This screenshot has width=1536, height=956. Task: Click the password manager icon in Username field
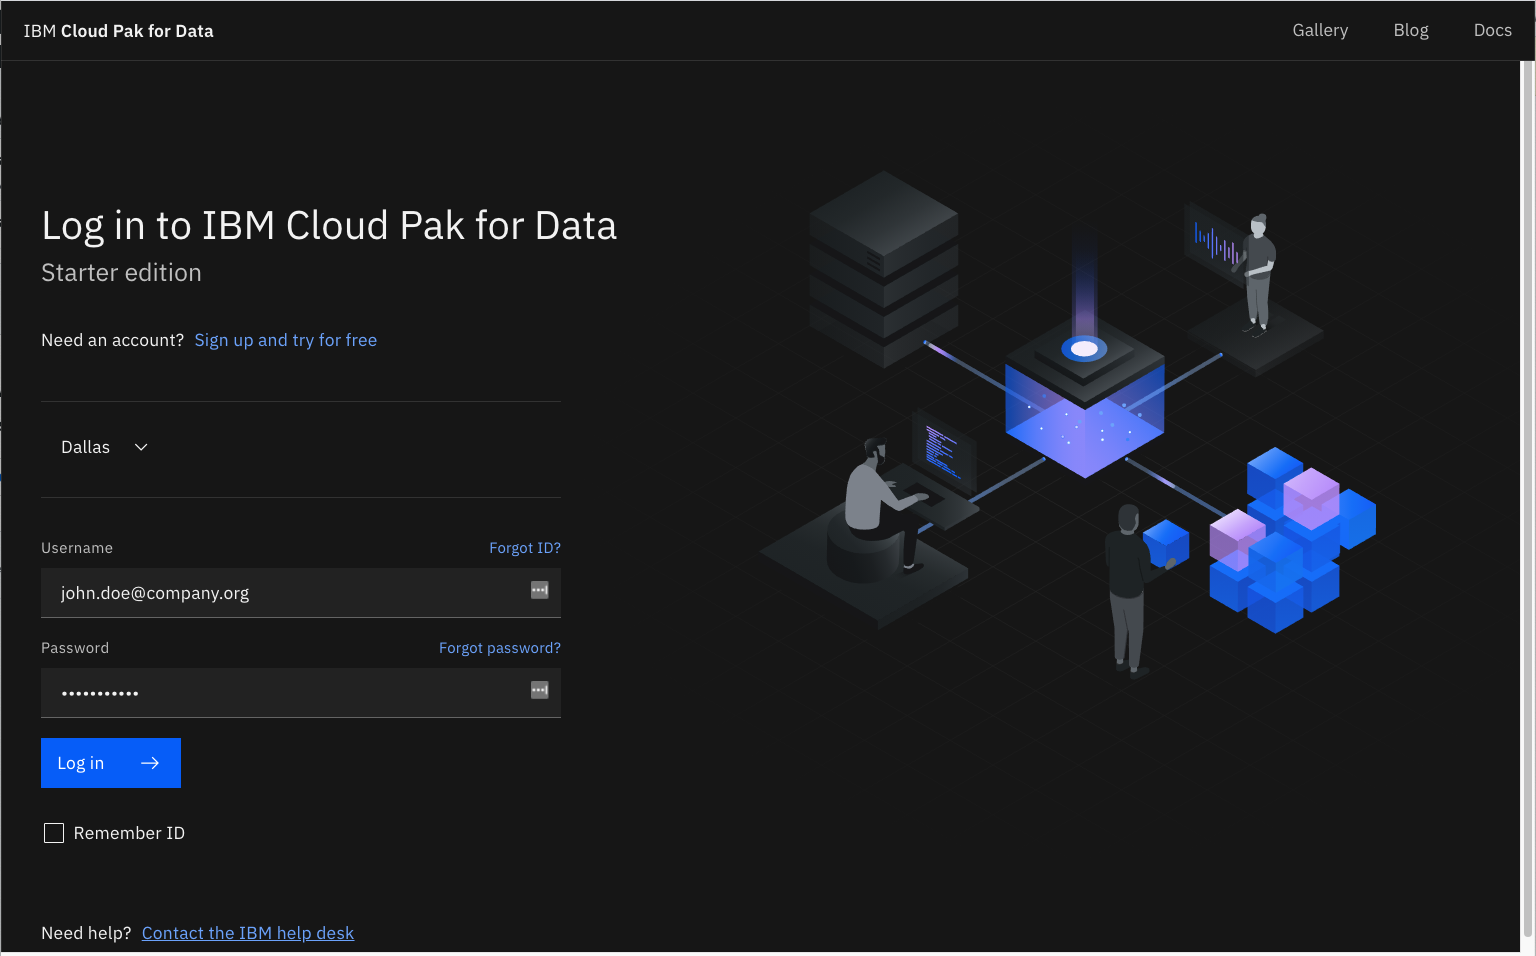(539, 590)
